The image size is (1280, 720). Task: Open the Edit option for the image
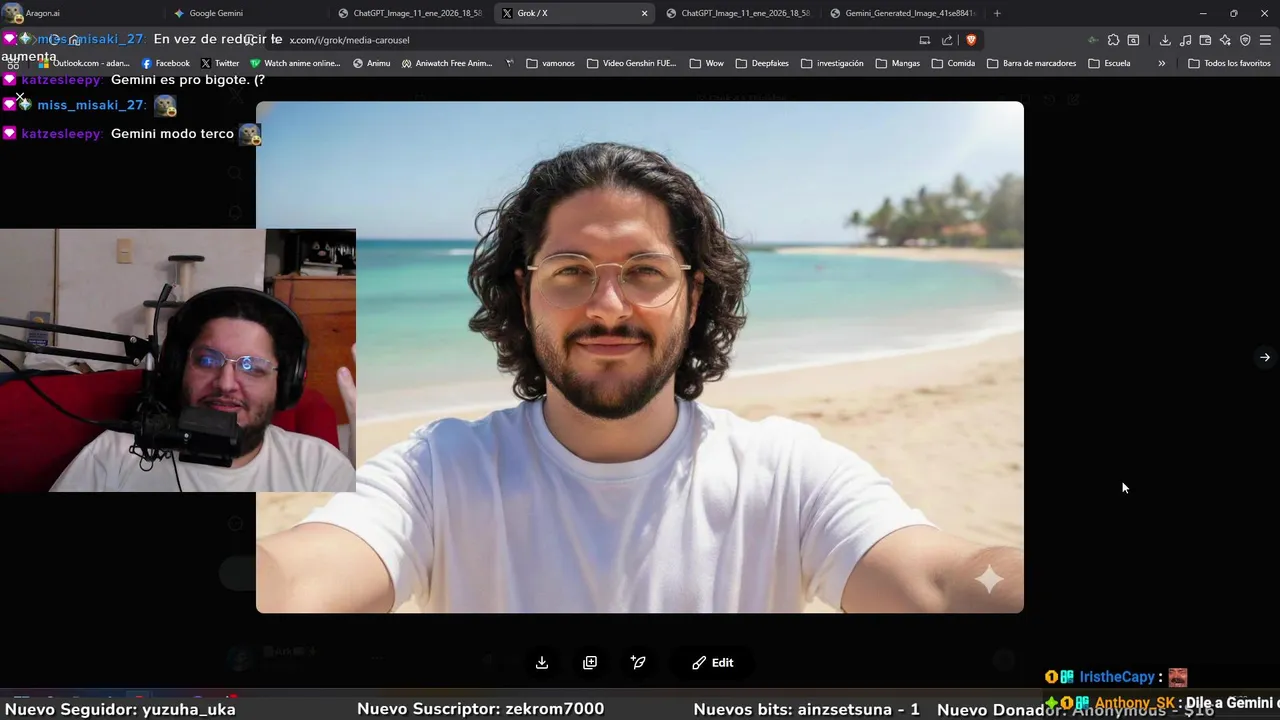(713, 662)
